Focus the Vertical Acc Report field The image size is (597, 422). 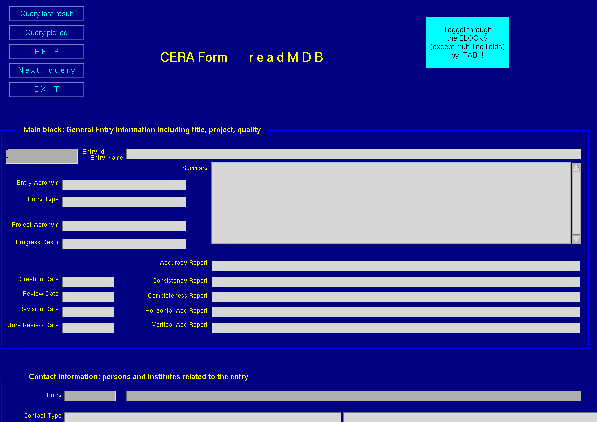[x=396, y=328]
